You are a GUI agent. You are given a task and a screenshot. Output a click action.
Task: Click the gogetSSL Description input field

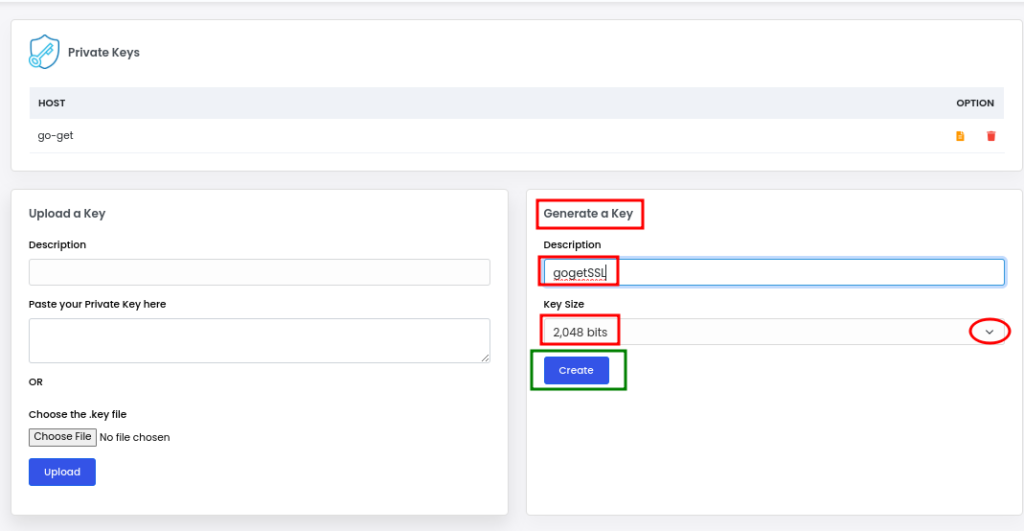click(x=774, y=272)
